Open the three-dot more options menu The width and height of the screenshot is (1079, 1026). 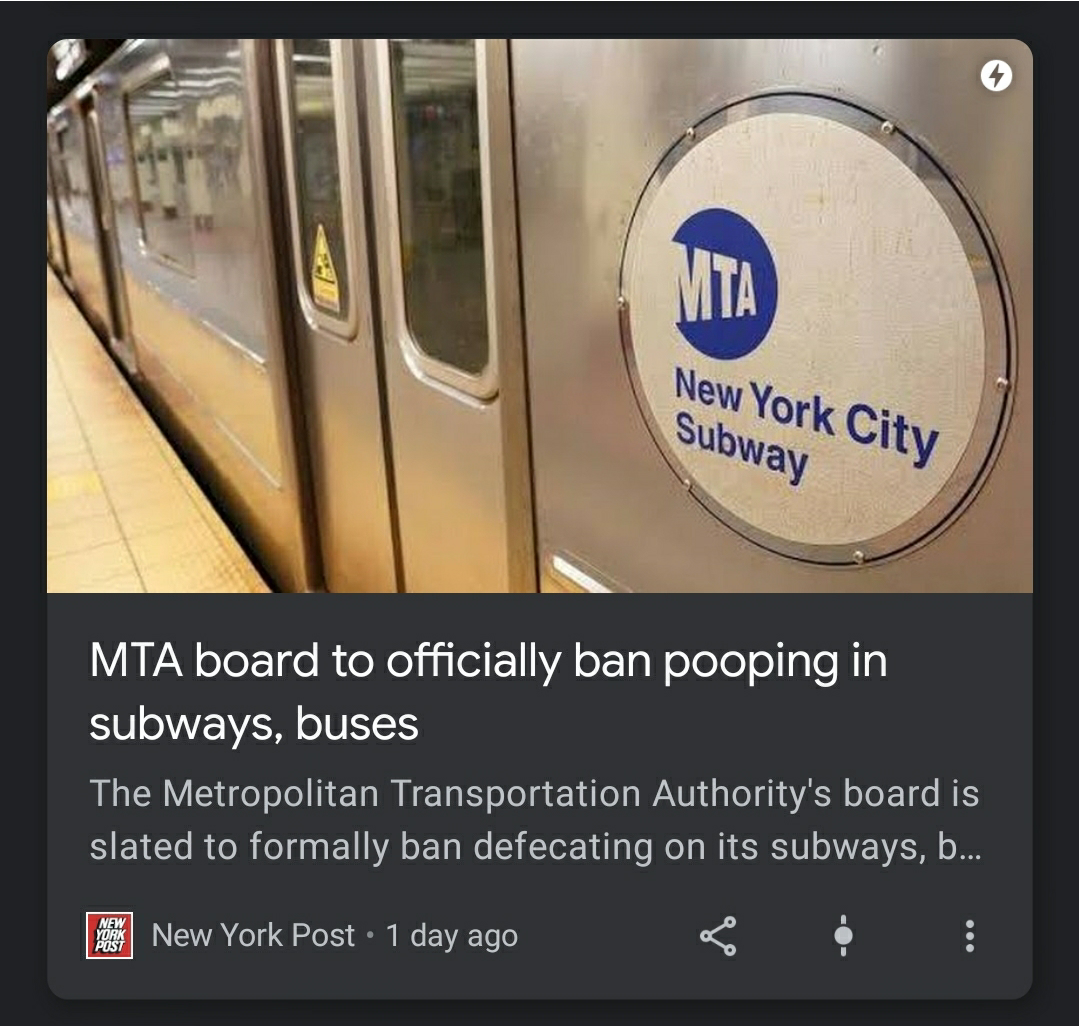tap(969, 936)
